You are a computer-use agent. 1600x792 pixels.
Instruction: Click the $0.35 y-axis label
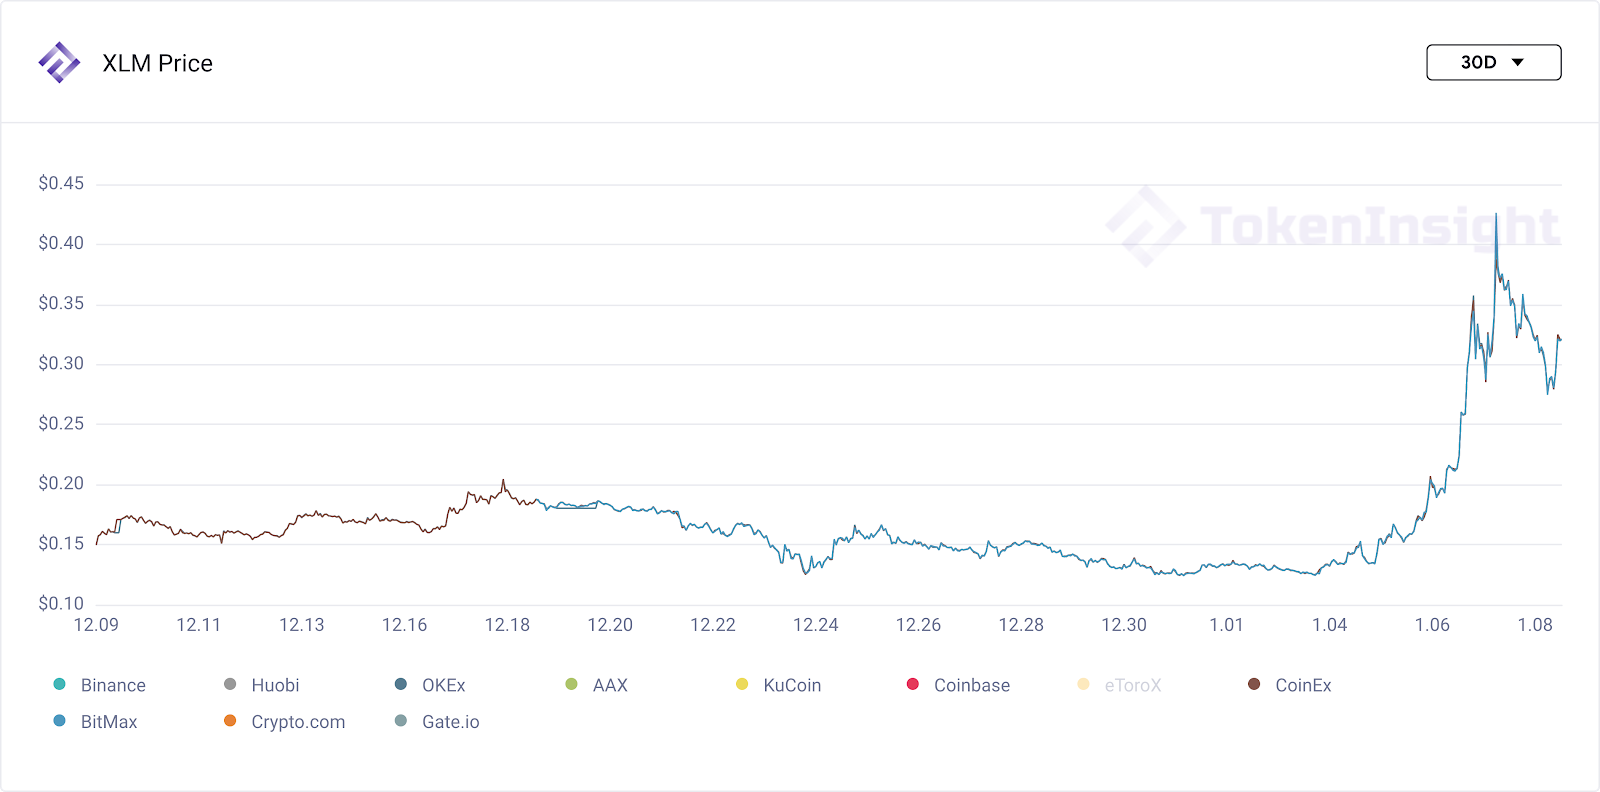[x=61, y=303]
